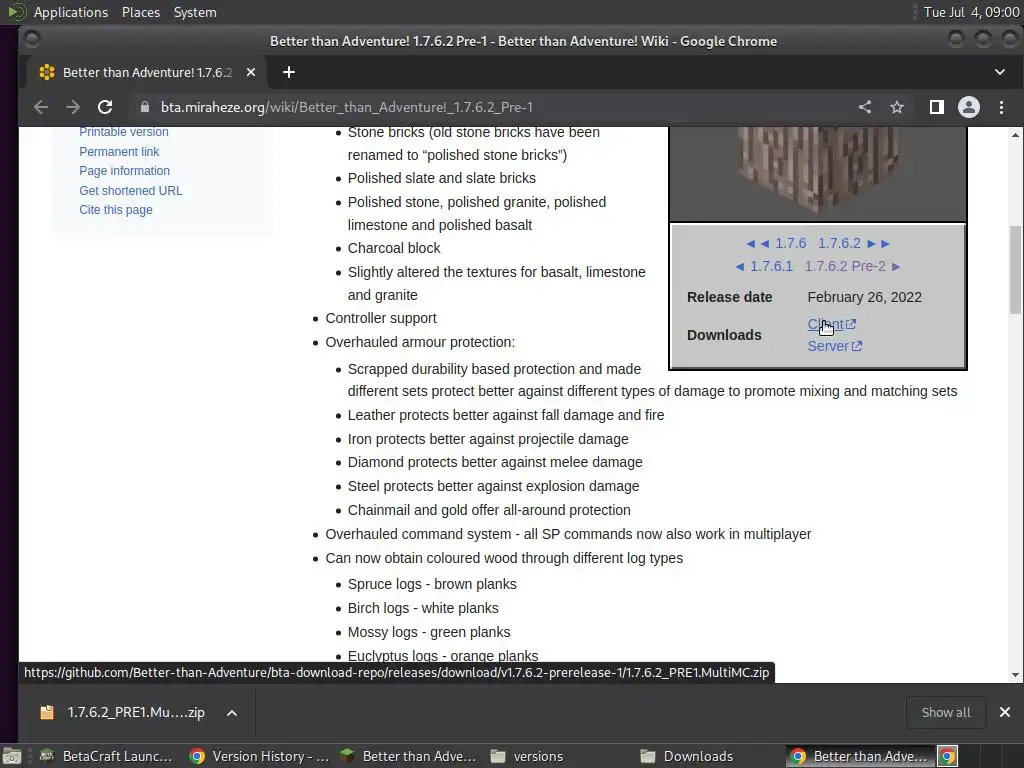Close the Better than Adventure tab
The height and width of the screenshot is (768, 1024).
tap(251, 72)
